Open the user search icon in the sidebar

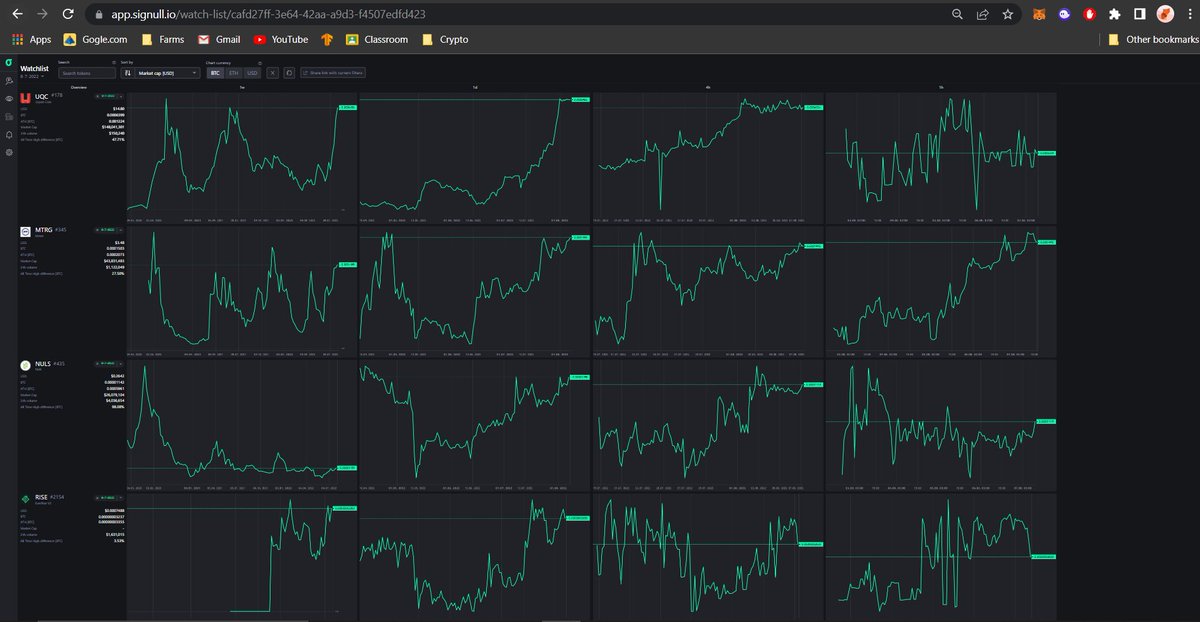pos(8,80)
